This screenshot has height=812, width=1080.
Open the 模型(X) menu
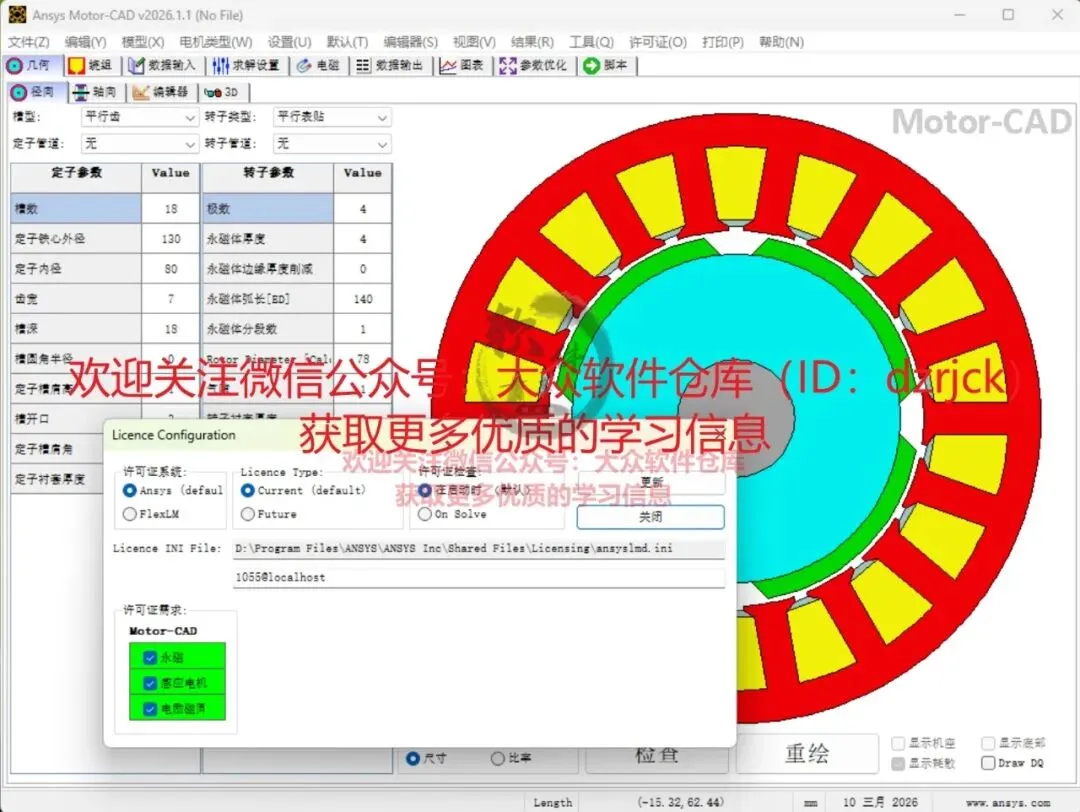tap(143, 42)
